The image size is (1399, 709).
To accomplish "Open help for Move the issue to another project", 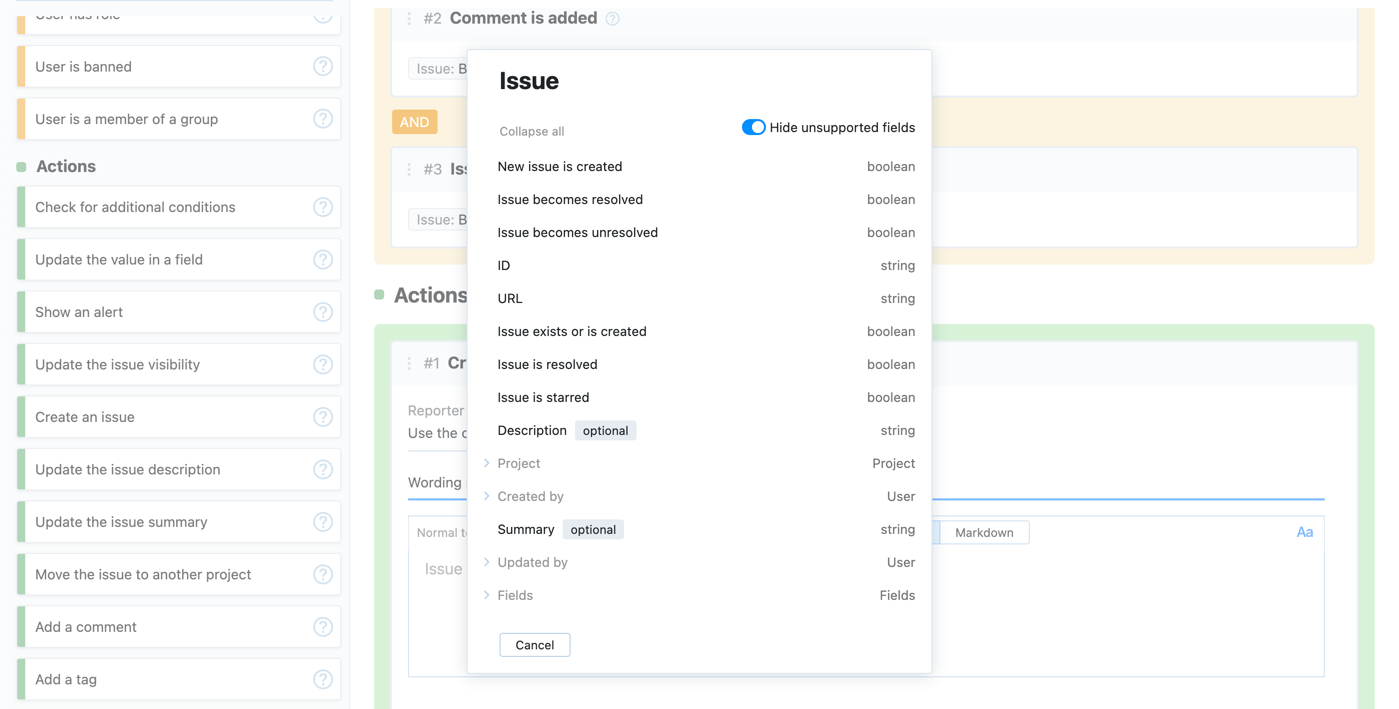I will point(323,574).
